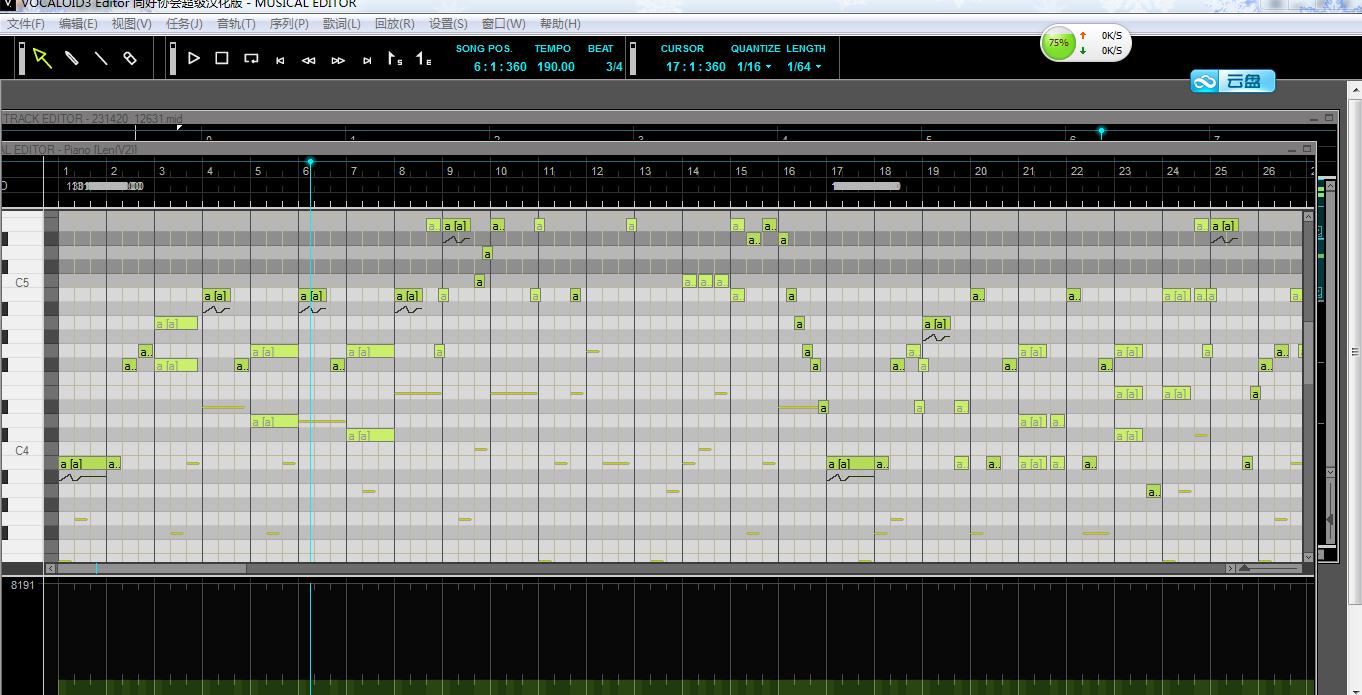
Task: Click the fast forward button
Action: coord(338,60)
